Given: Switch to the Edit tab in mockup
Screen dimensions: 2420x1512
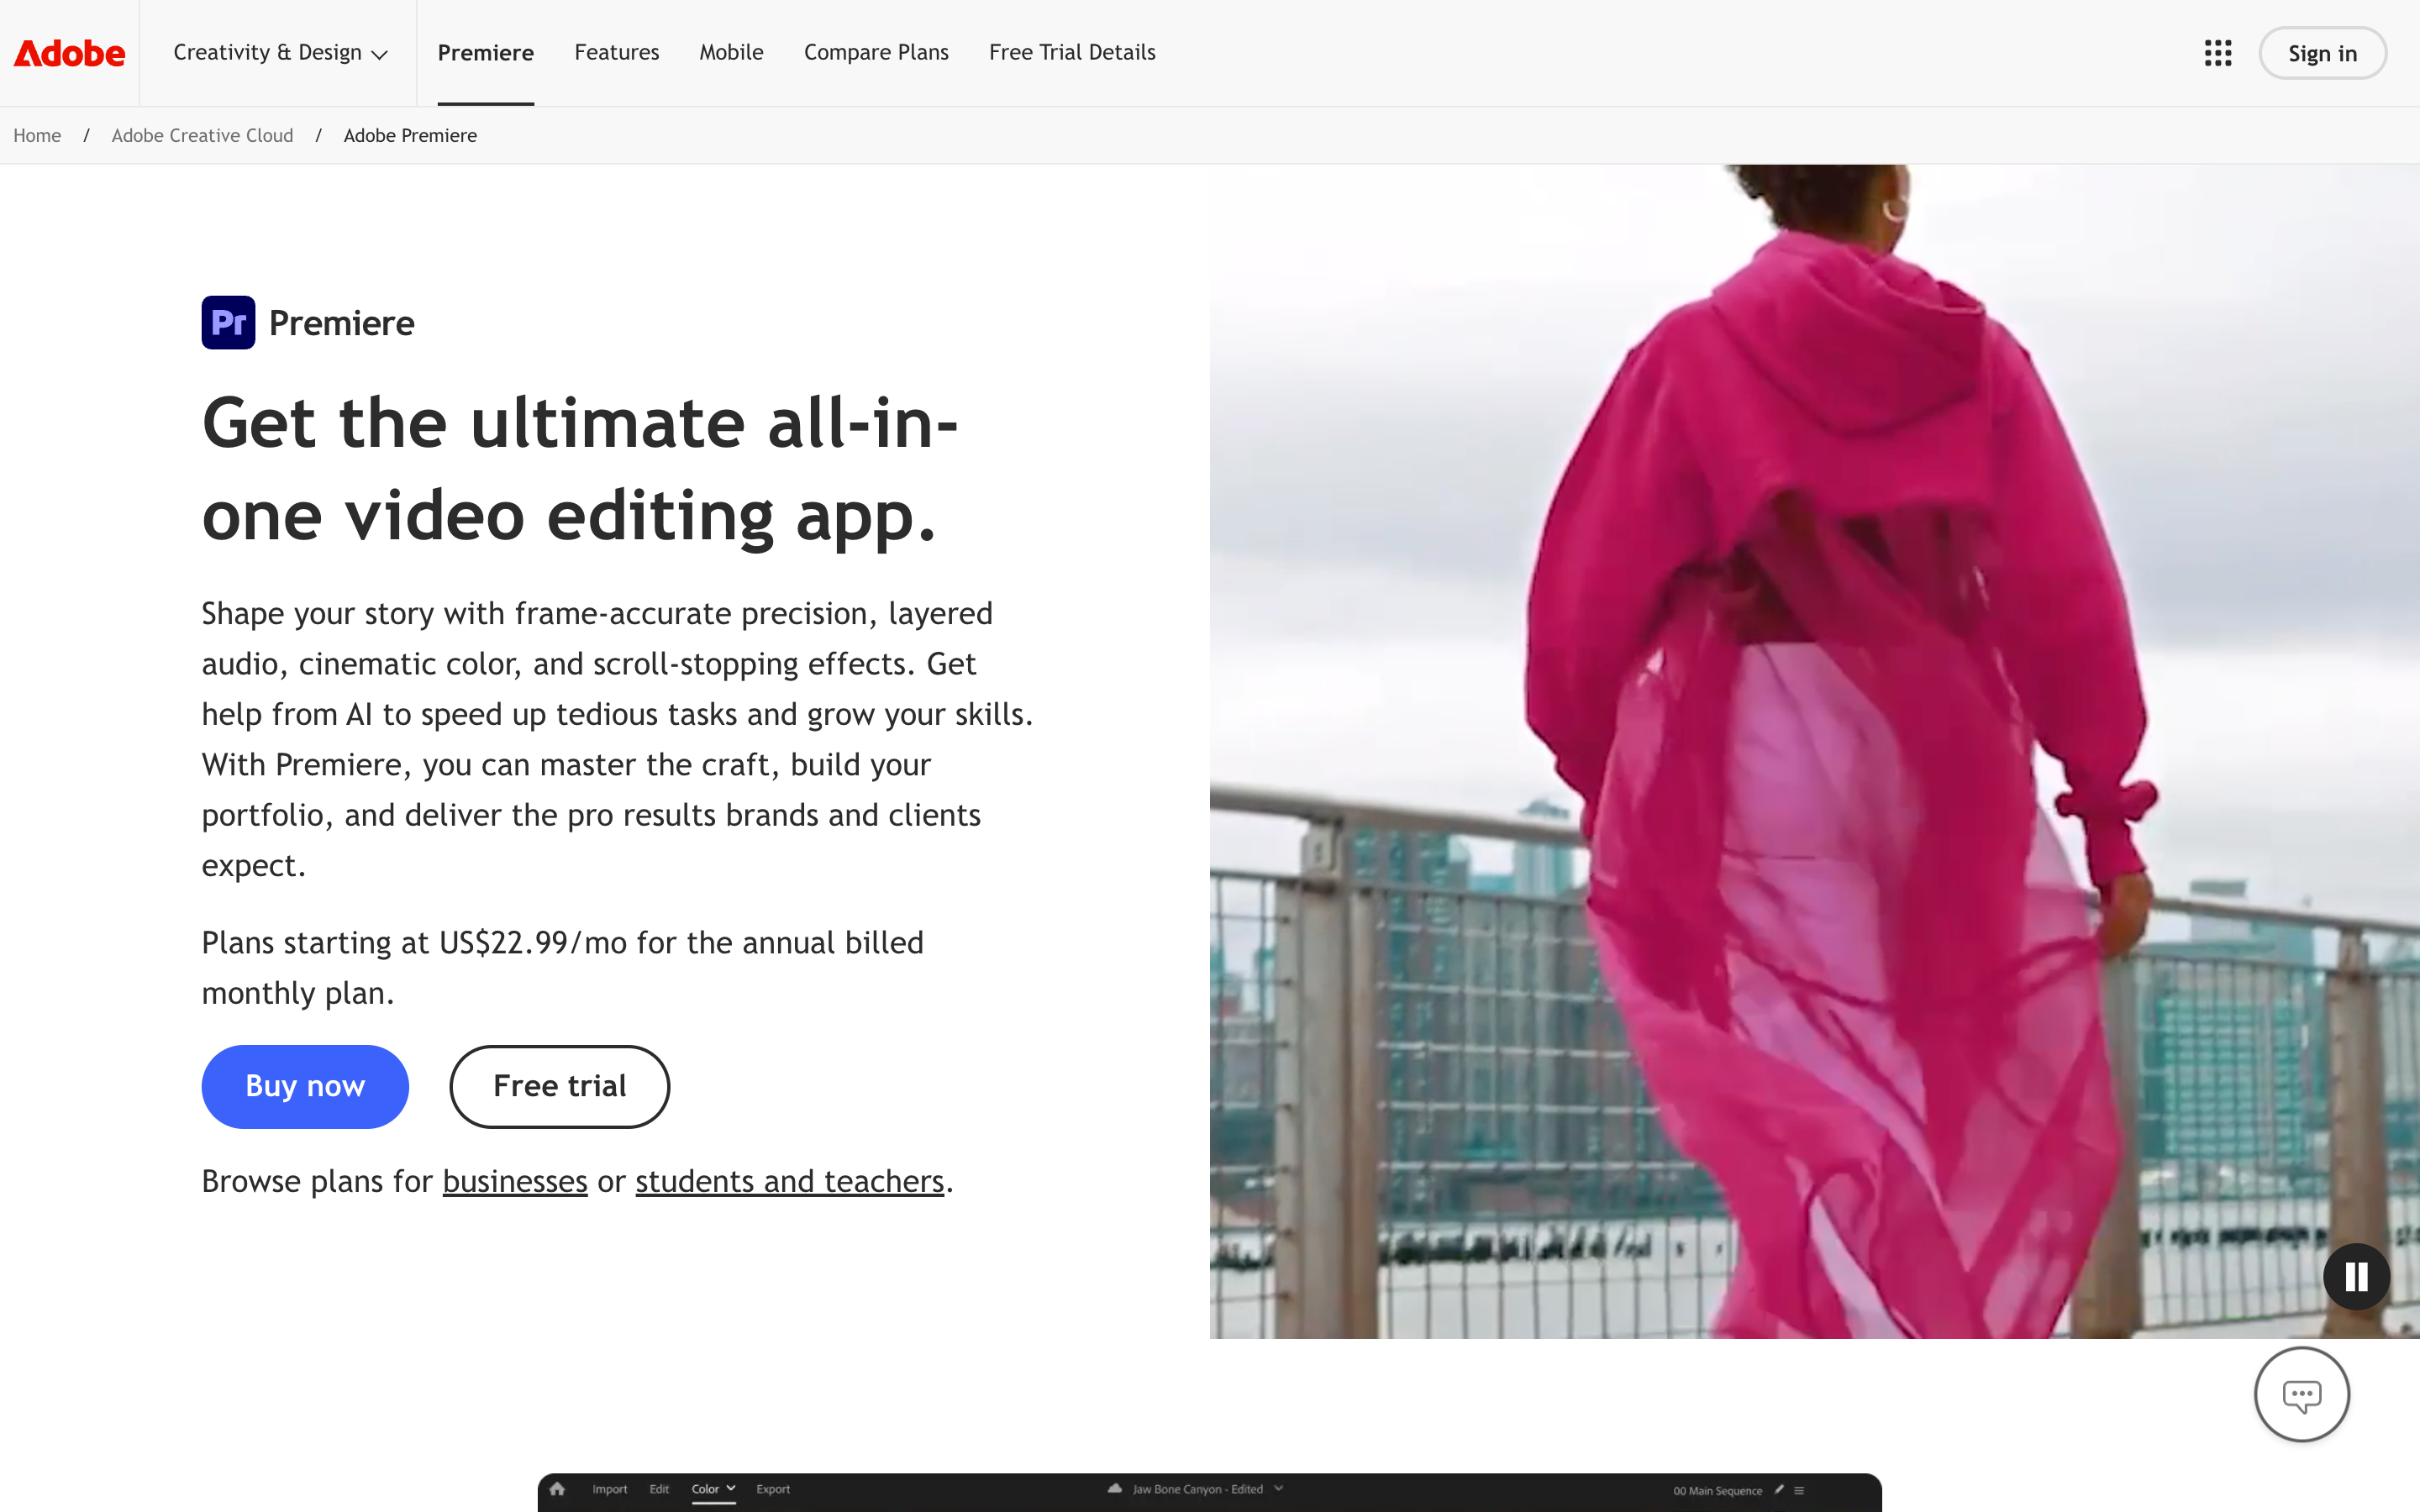Looking at the screenshot, I should click(659, 1489).
